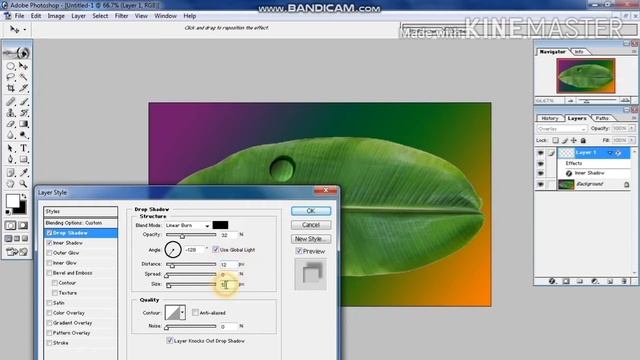Open the Image menu
The height and width of the screenshot is (360, 640).
point(56,16)
